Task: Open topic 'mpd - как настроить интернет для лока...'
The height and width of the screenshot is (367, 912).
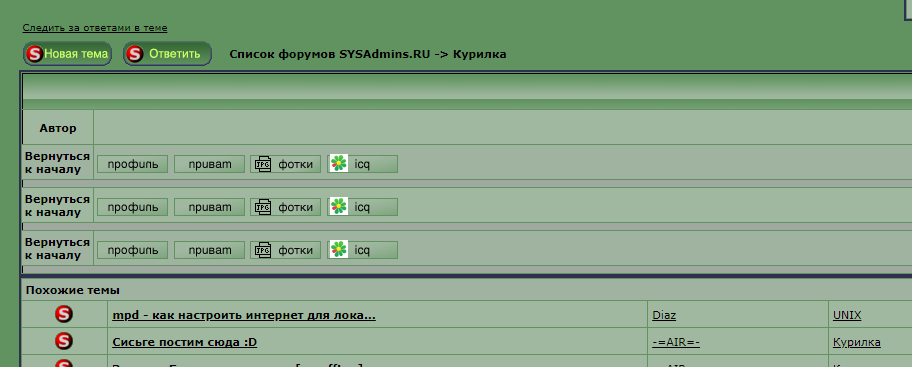Action: point(244,315)
